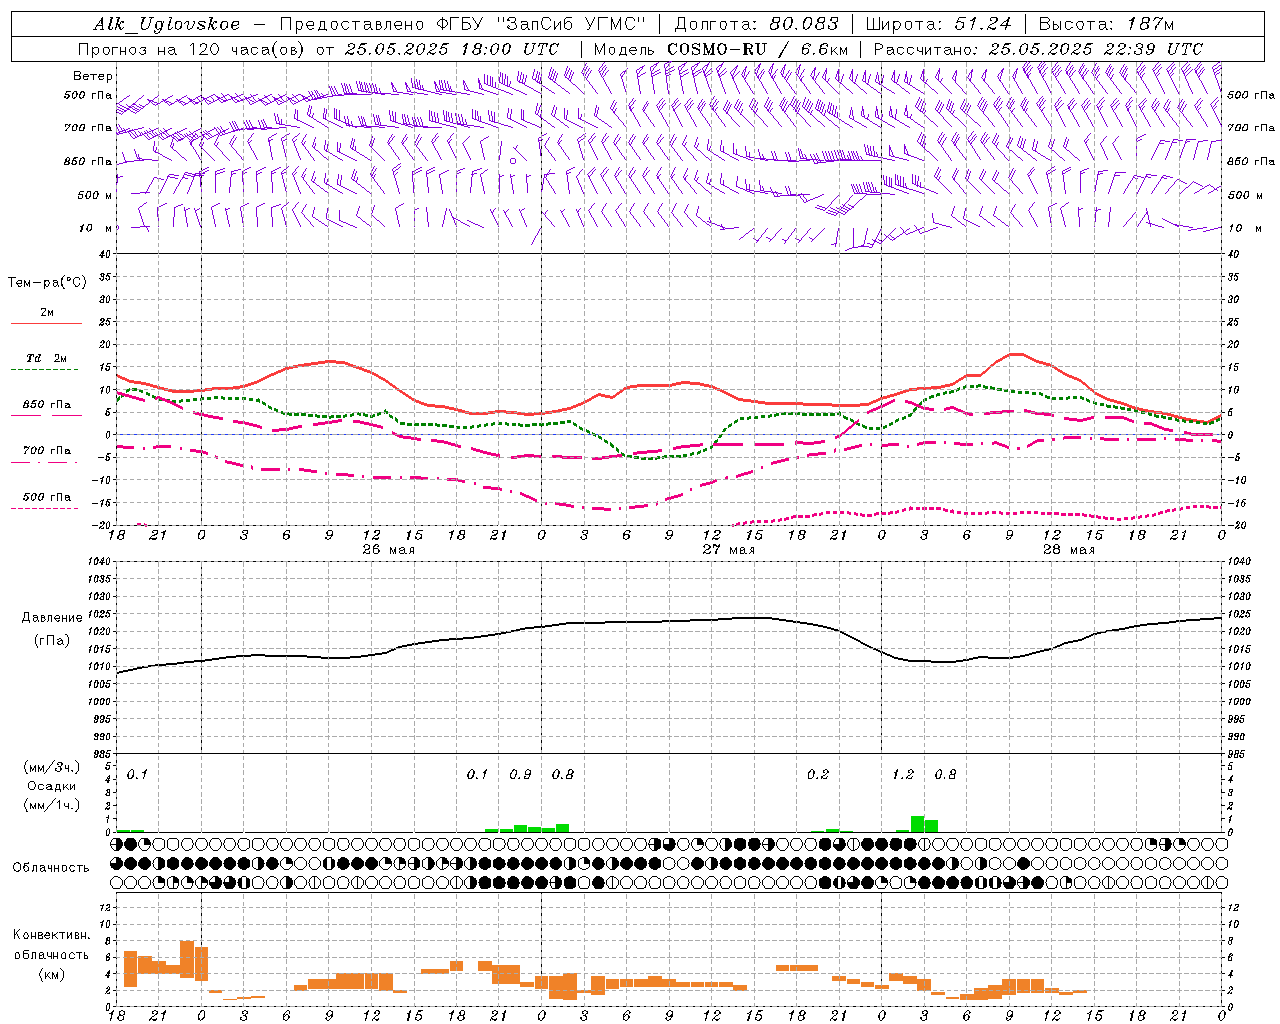Select the text ФГБУ "ЗапСиб УГМС"
This screenshot has width=1280, height=1024.
[x=541, y=24]
